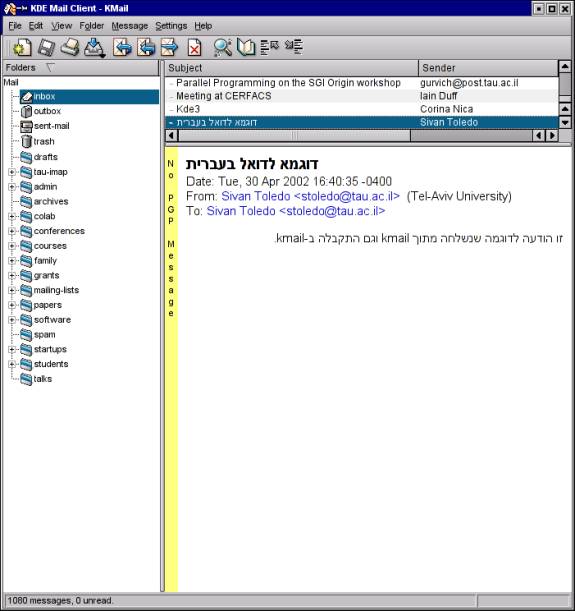Expand the conferences folder tree node
Screen dimensions: 575x611
[12, 231]
